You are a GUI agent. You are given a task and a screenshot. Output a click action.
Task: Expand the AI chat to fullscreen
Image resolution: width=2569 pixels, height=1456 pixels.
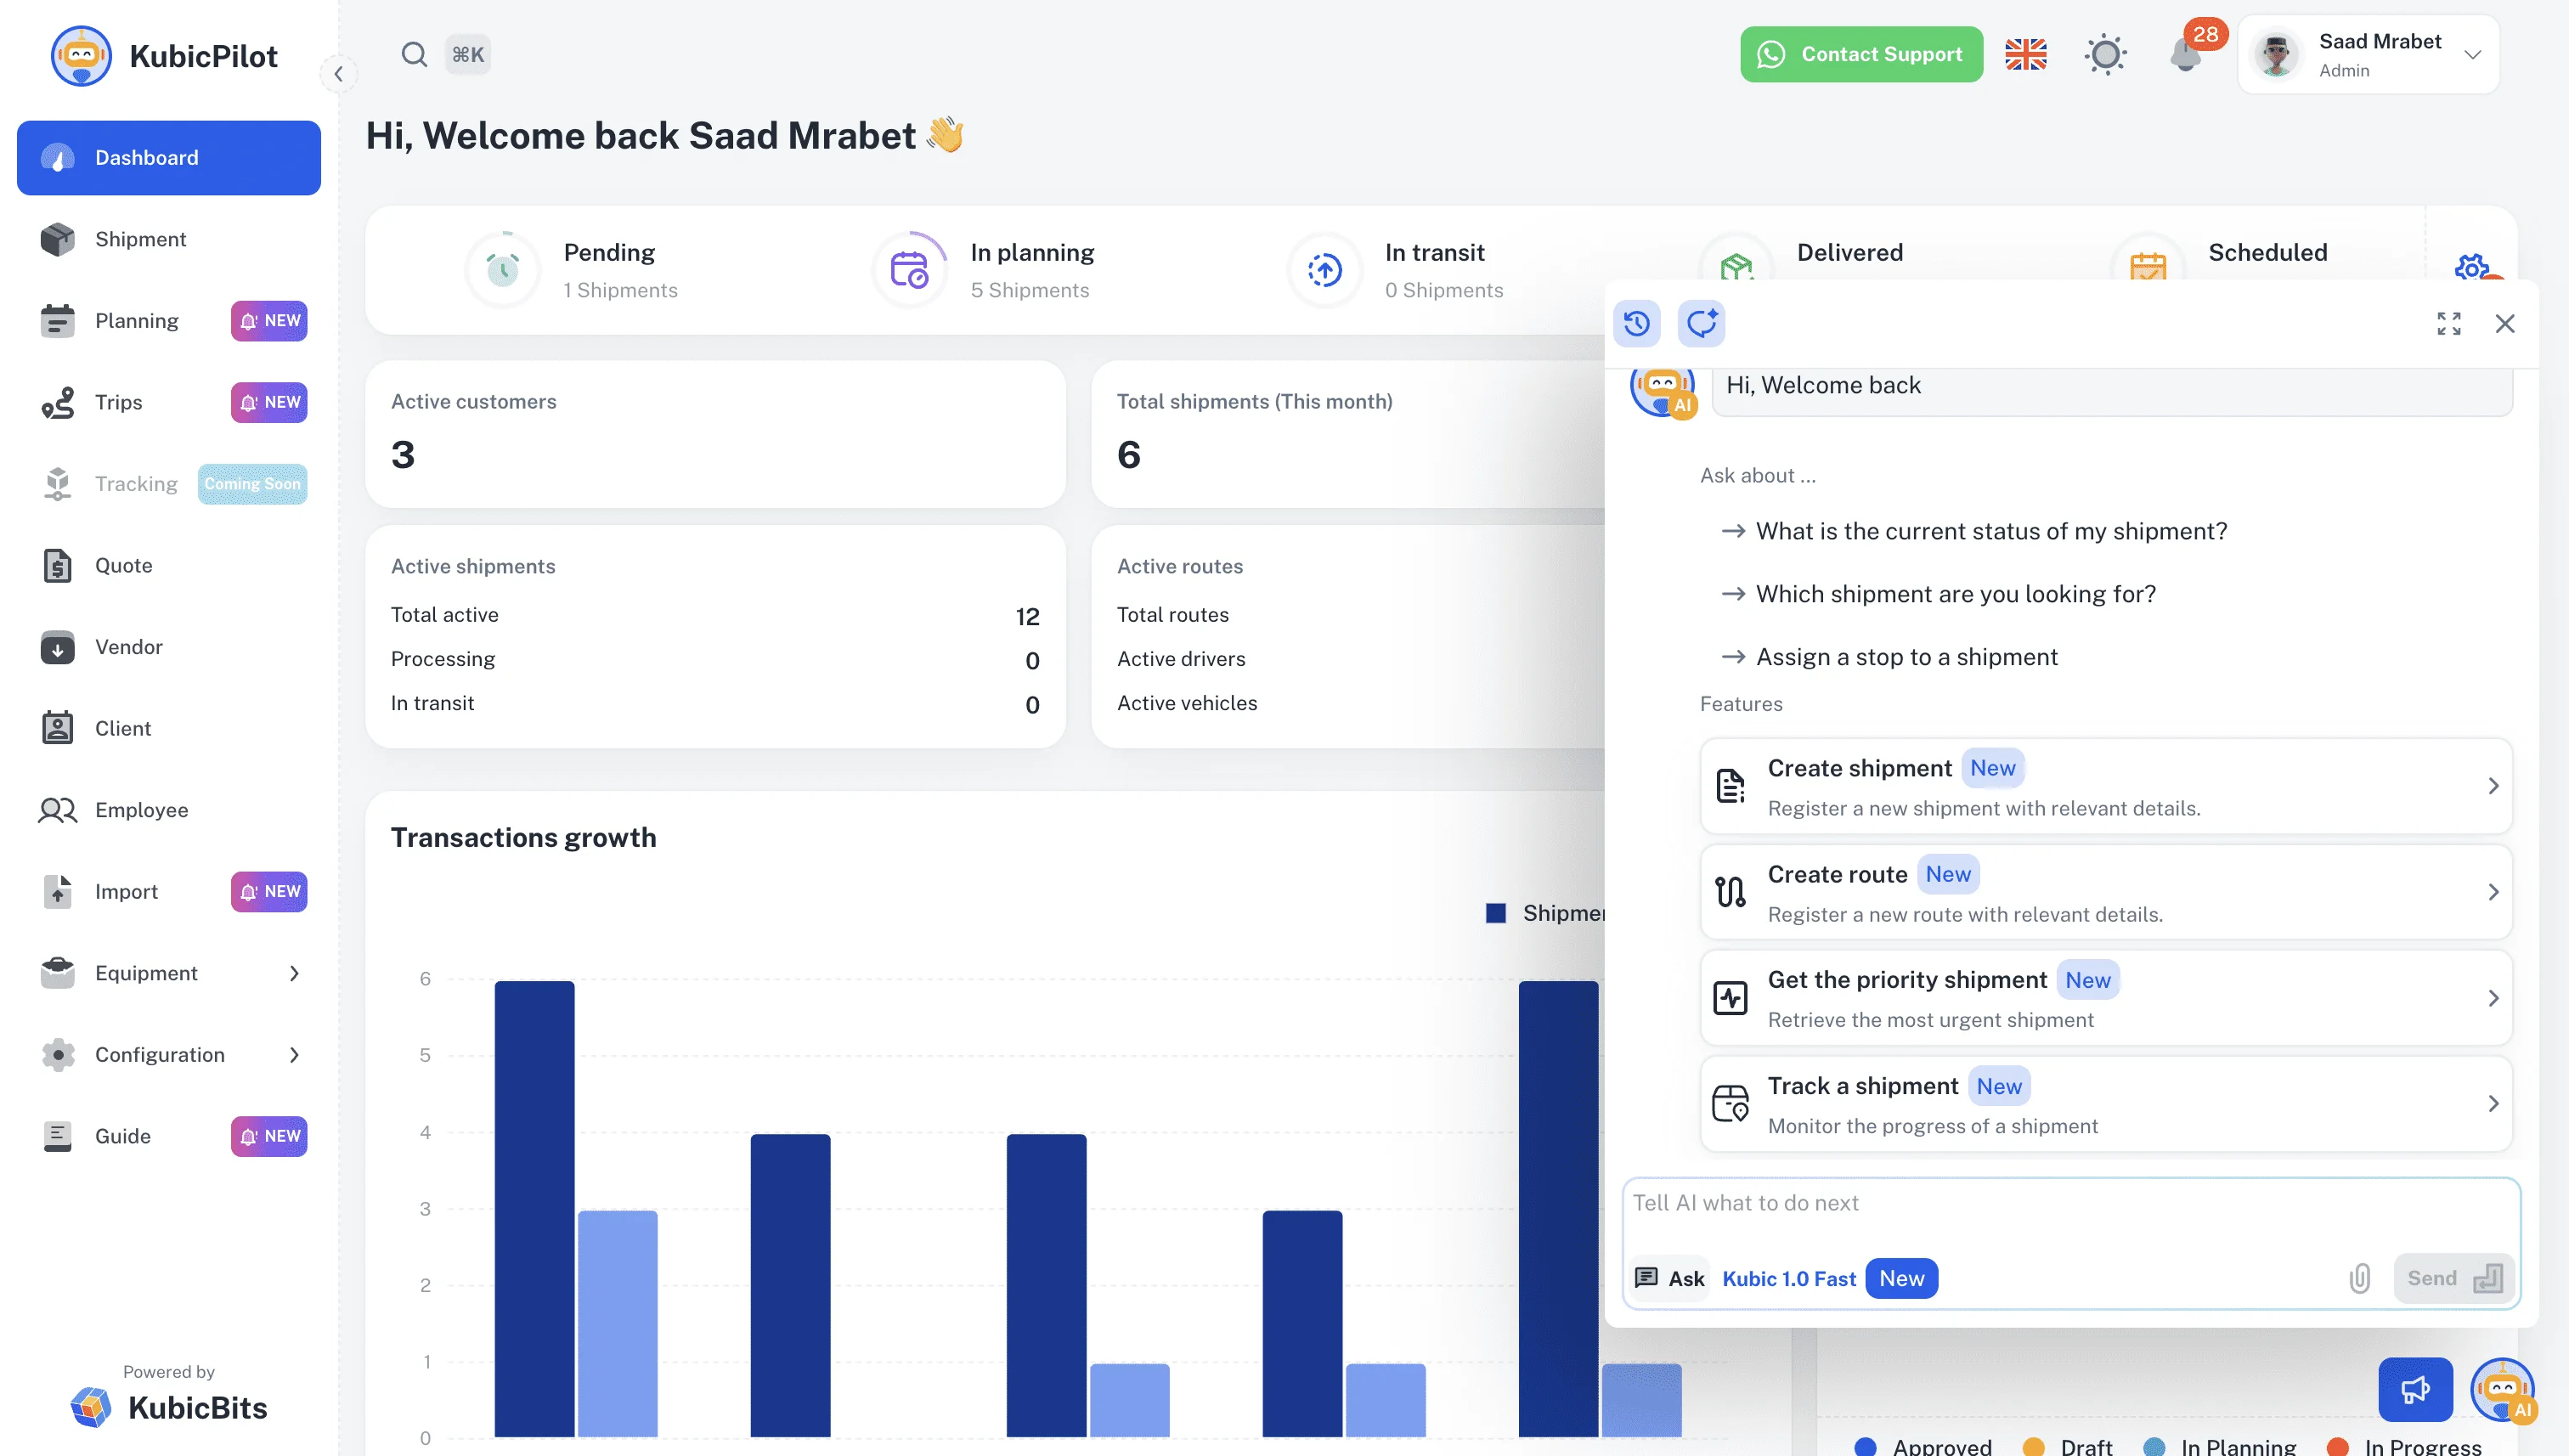click(2449, 323)
